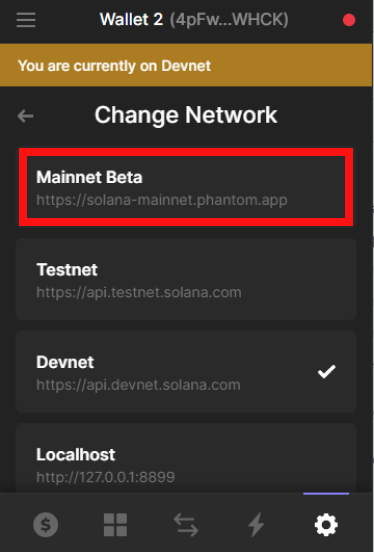Open the swap arrows tab
Viewport: 374px width, 552px height.
click(x=186, y=525)
